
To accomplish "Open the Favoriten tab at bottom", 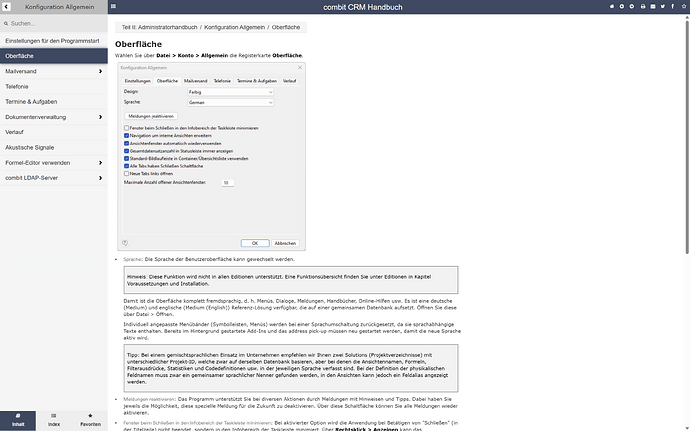I will [90, 420].
